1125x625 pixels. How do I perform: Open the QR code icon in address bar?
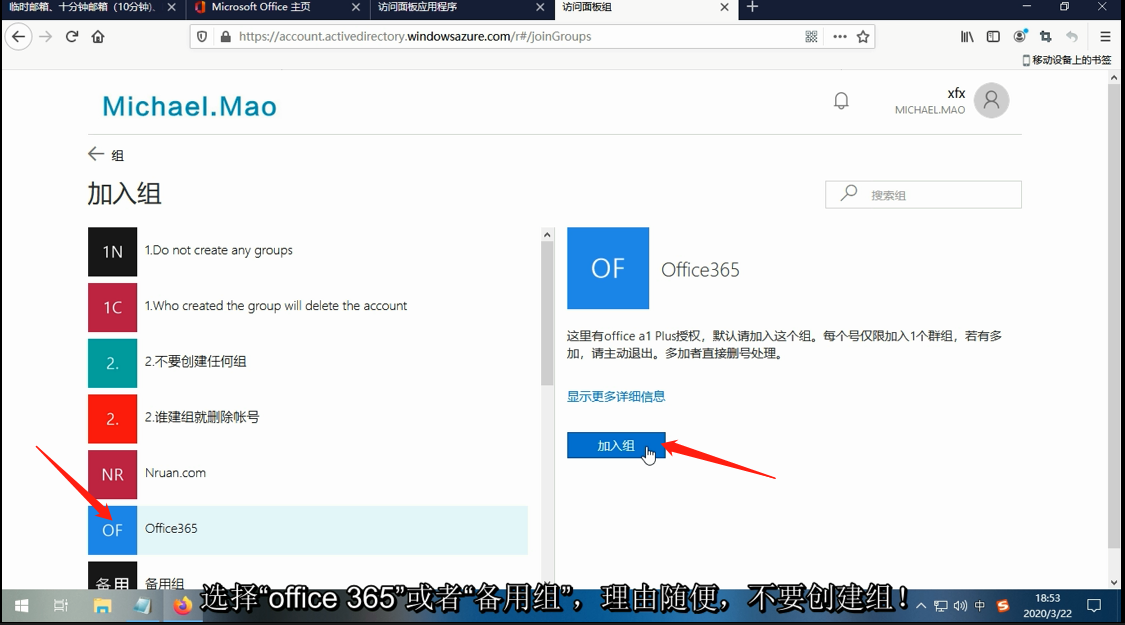(811, 37)
